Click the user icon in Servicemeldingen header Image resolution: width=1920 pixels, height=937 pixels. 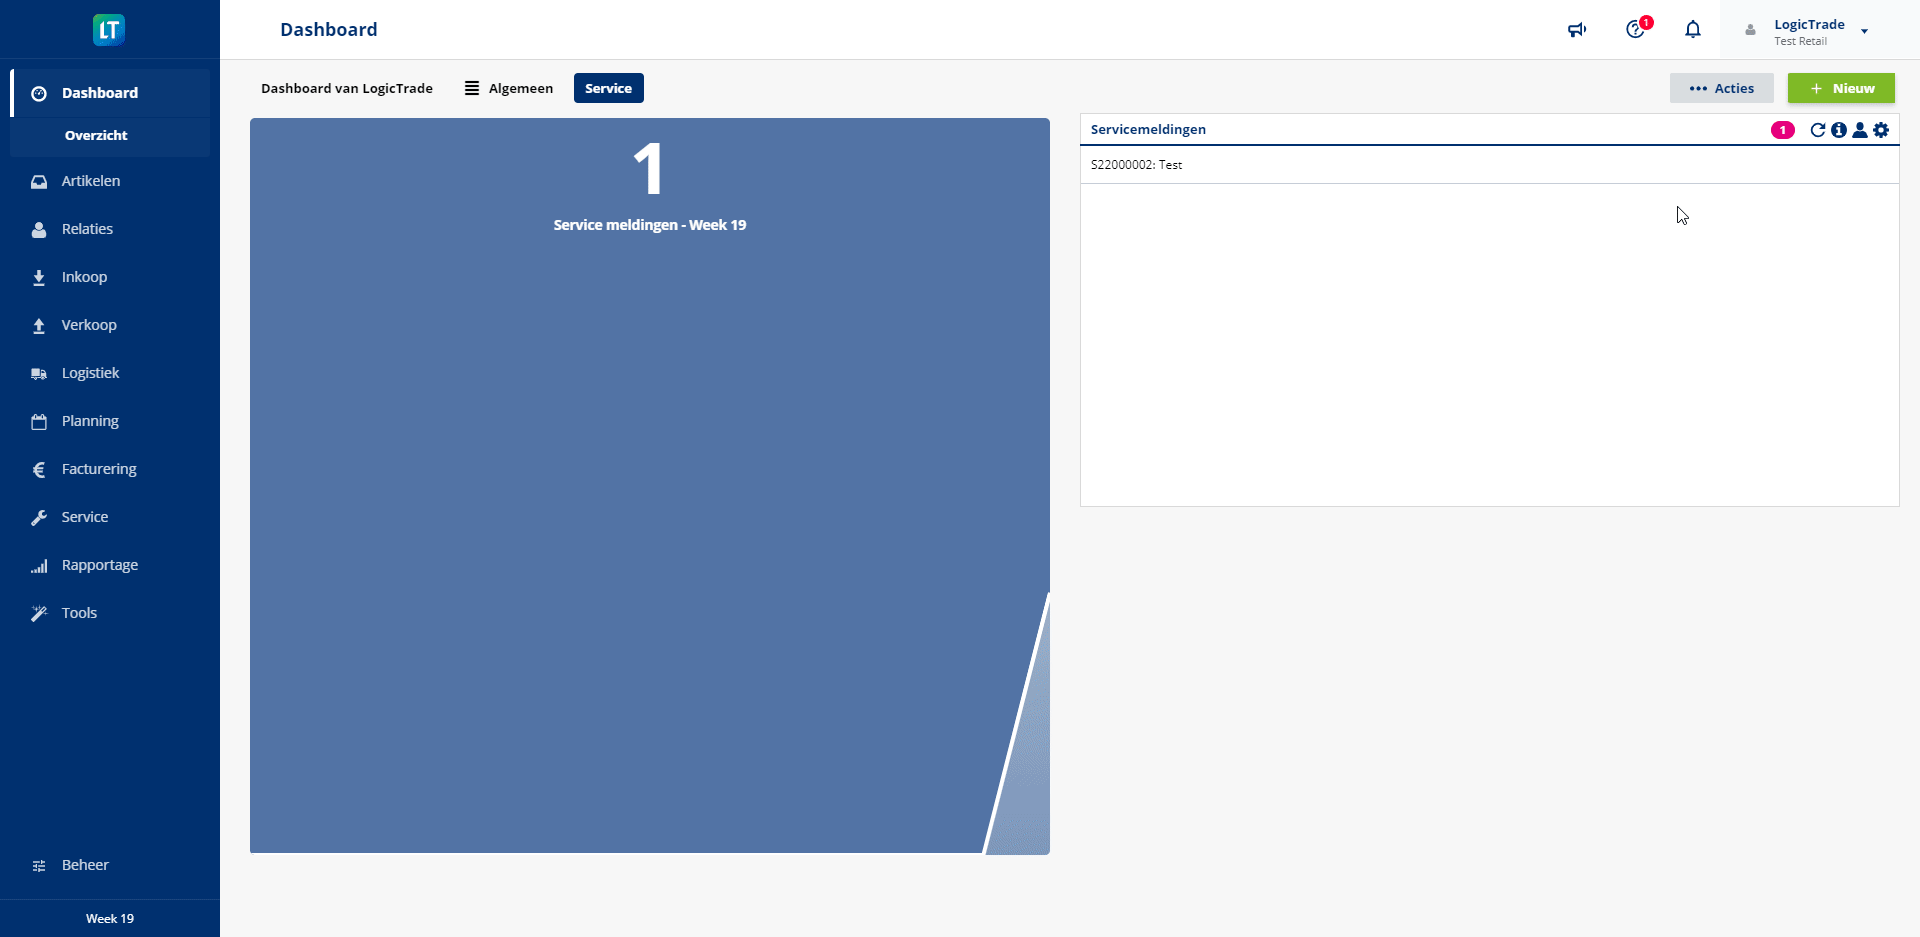click(x=1859, y=130)
